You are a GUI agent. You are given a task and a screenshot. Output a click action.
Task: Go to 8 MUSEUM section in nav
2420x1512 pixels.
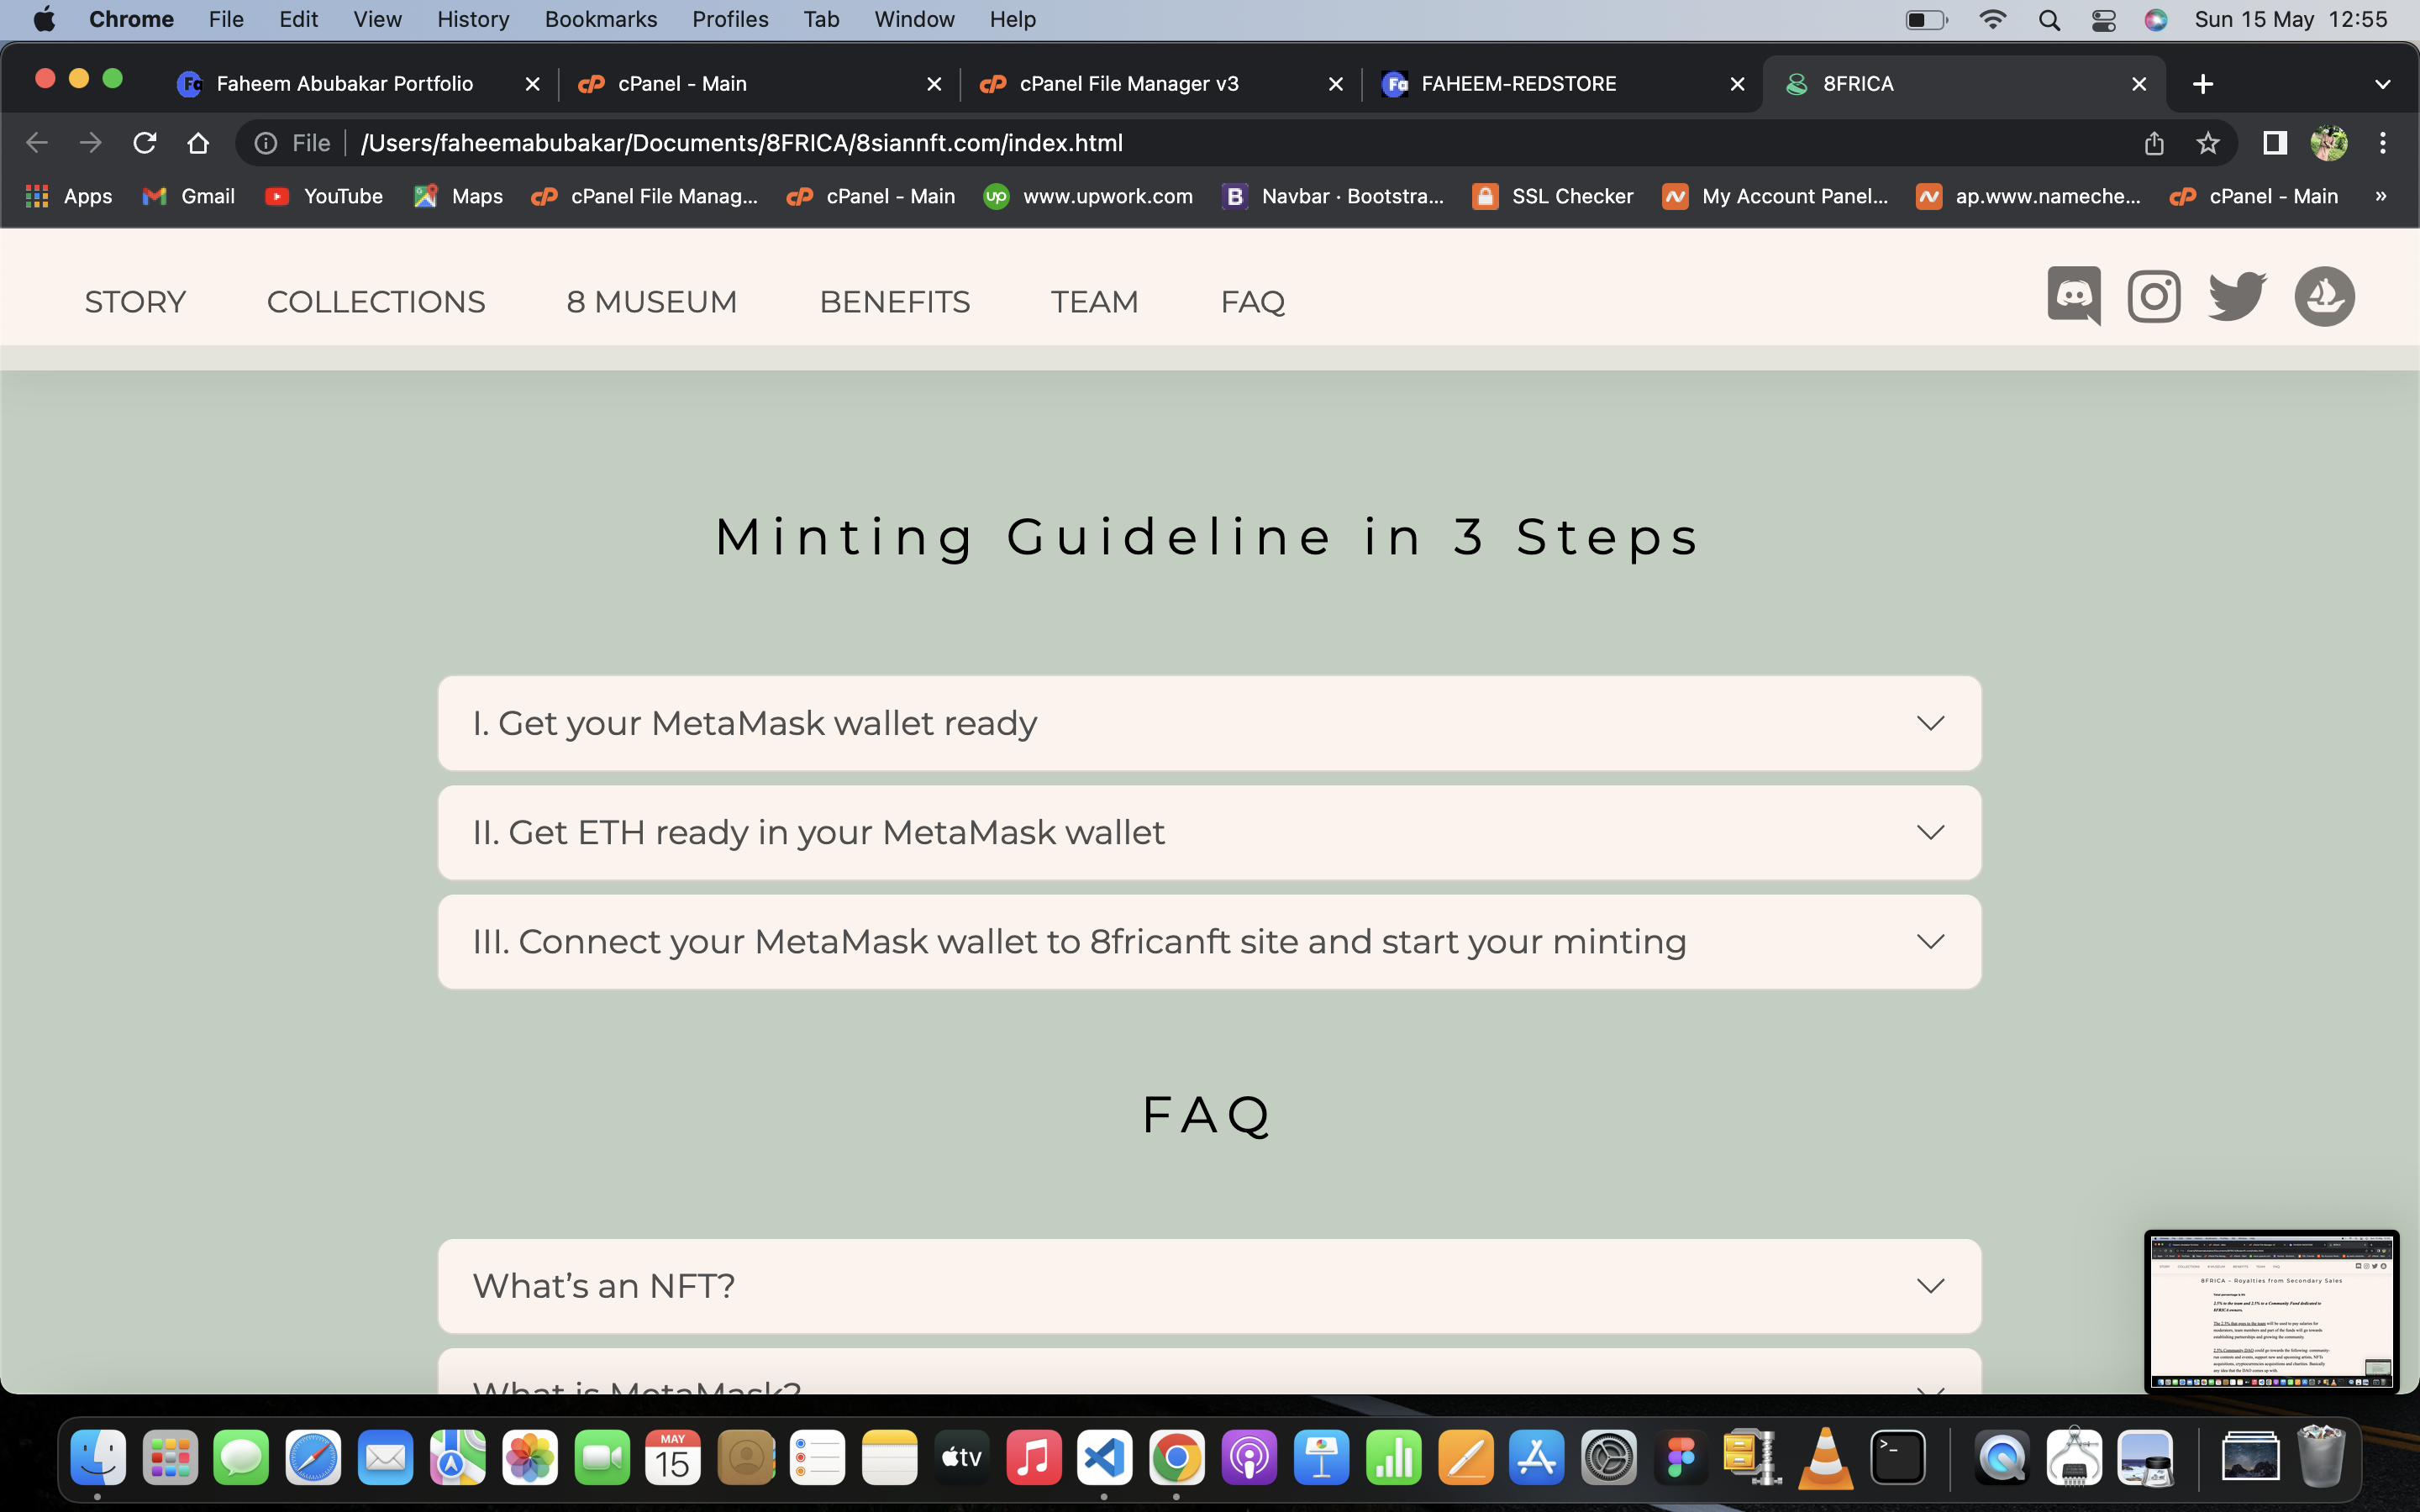coord(652,302)
